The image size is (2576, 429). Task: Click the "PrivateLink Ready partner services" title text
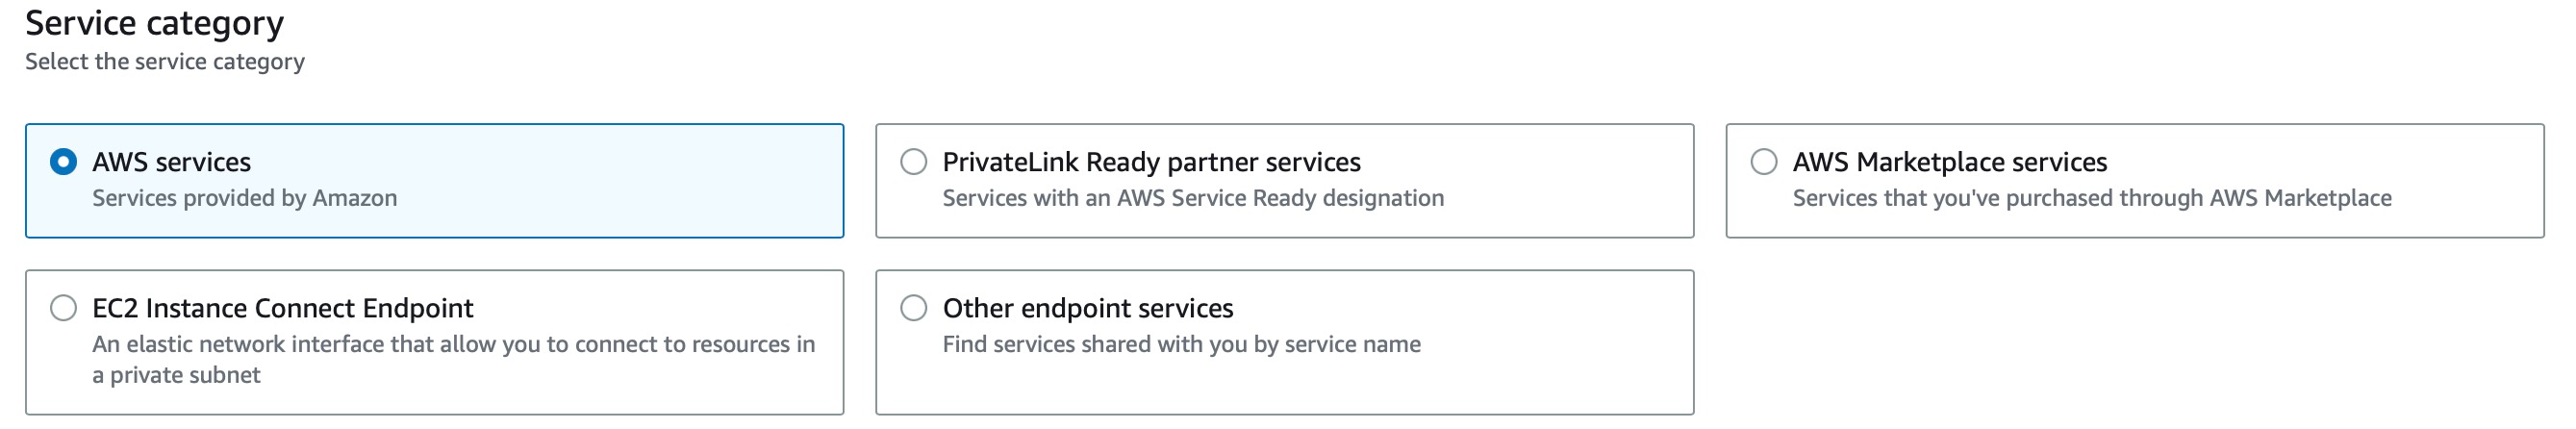tap(1151, 162)
